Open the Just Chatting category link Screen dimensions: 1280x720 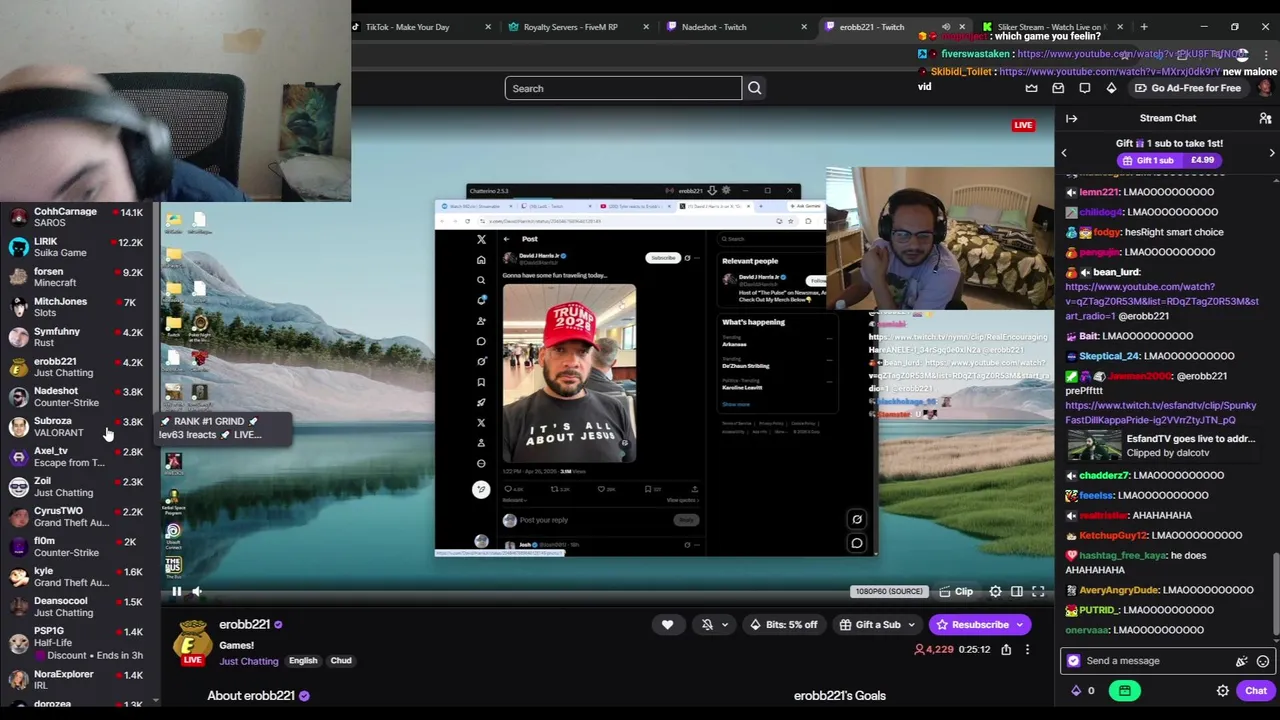tap(249, 661)
